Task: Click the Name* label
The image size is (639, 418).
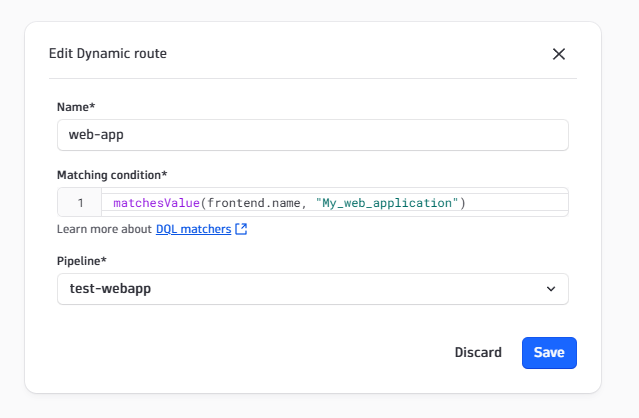Action: pos(76,107)
